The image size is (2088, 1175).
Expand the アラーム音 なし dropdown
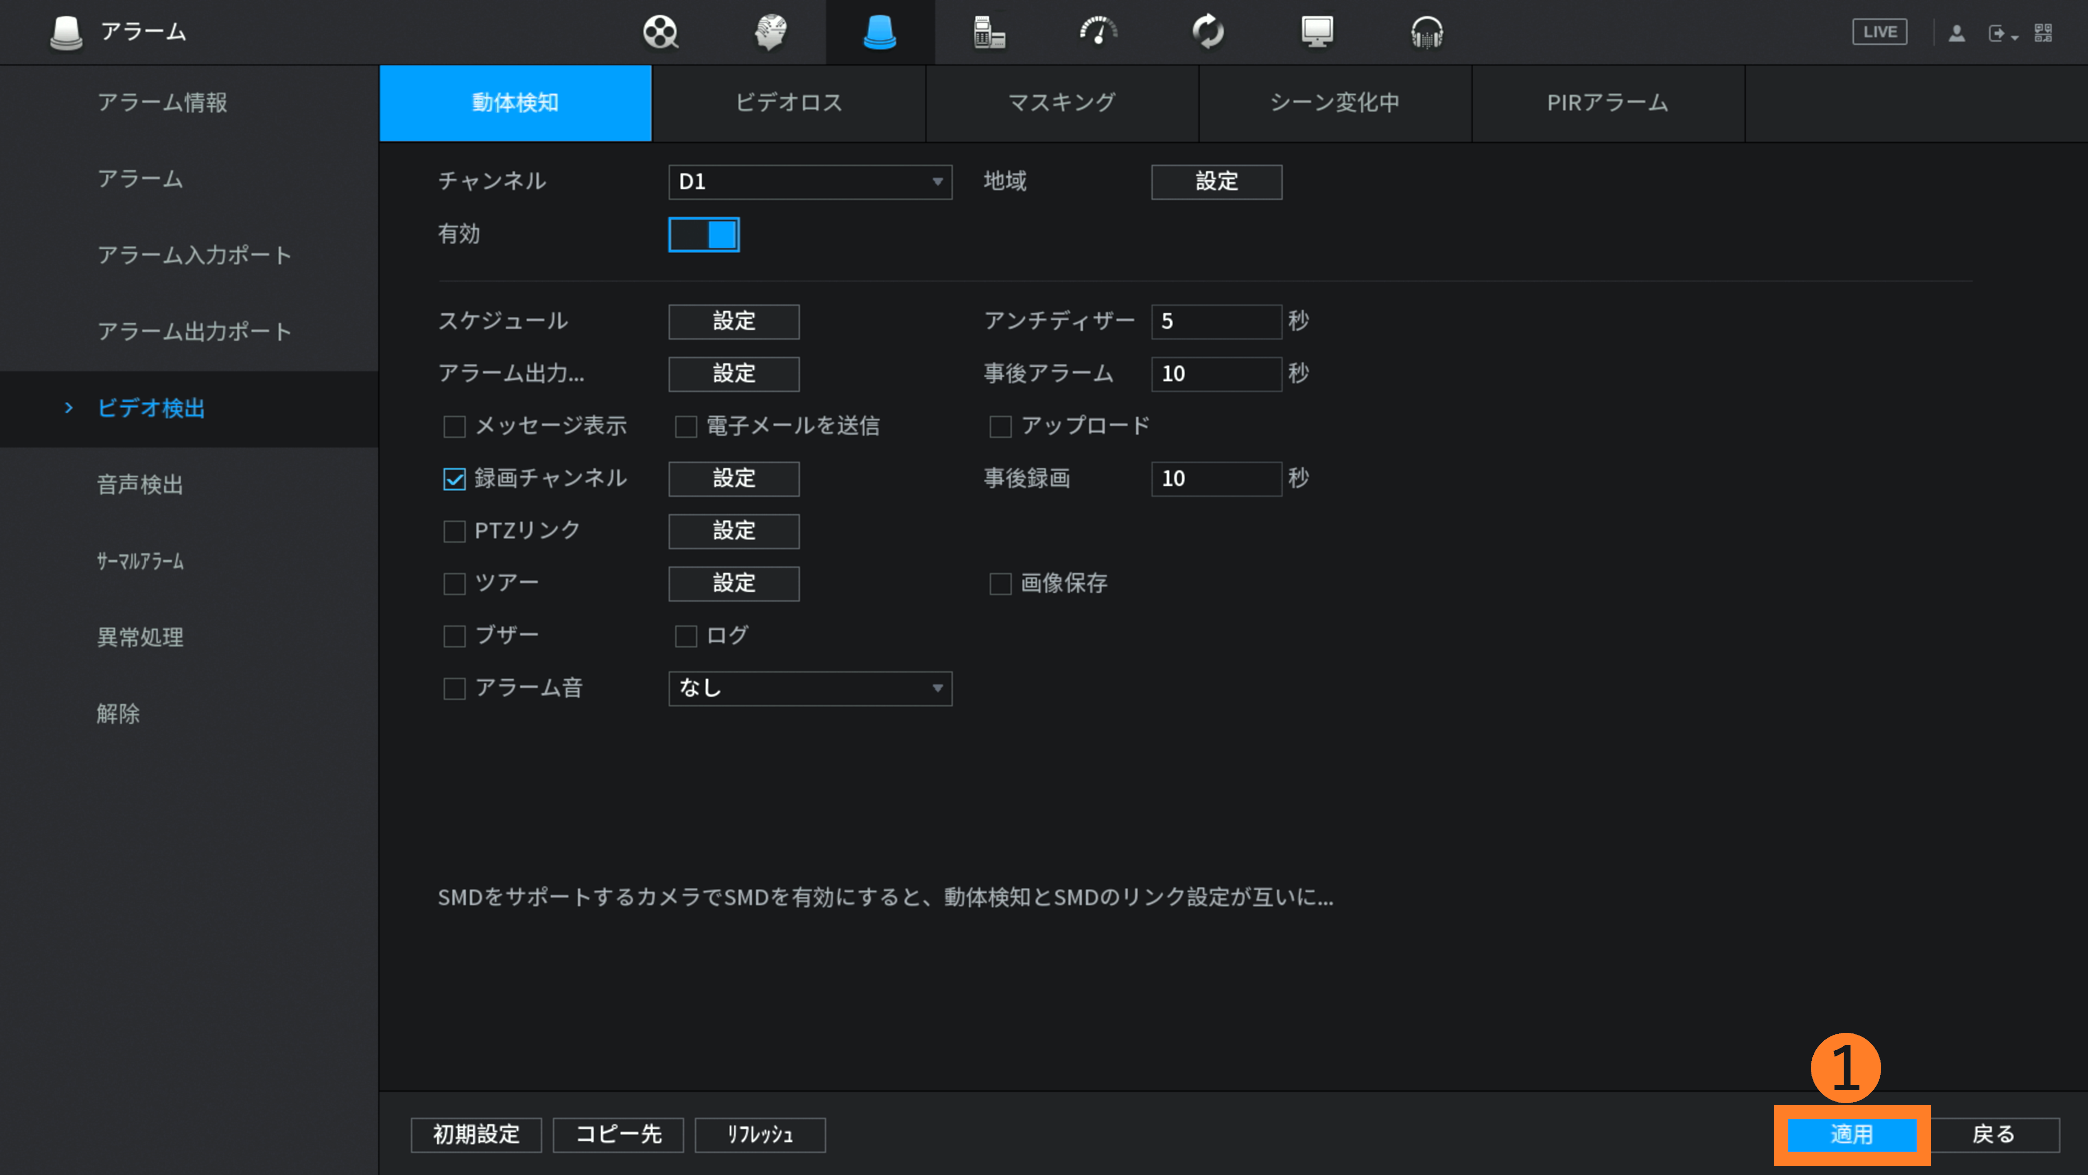pyautogui.click(x=809, y=688)
